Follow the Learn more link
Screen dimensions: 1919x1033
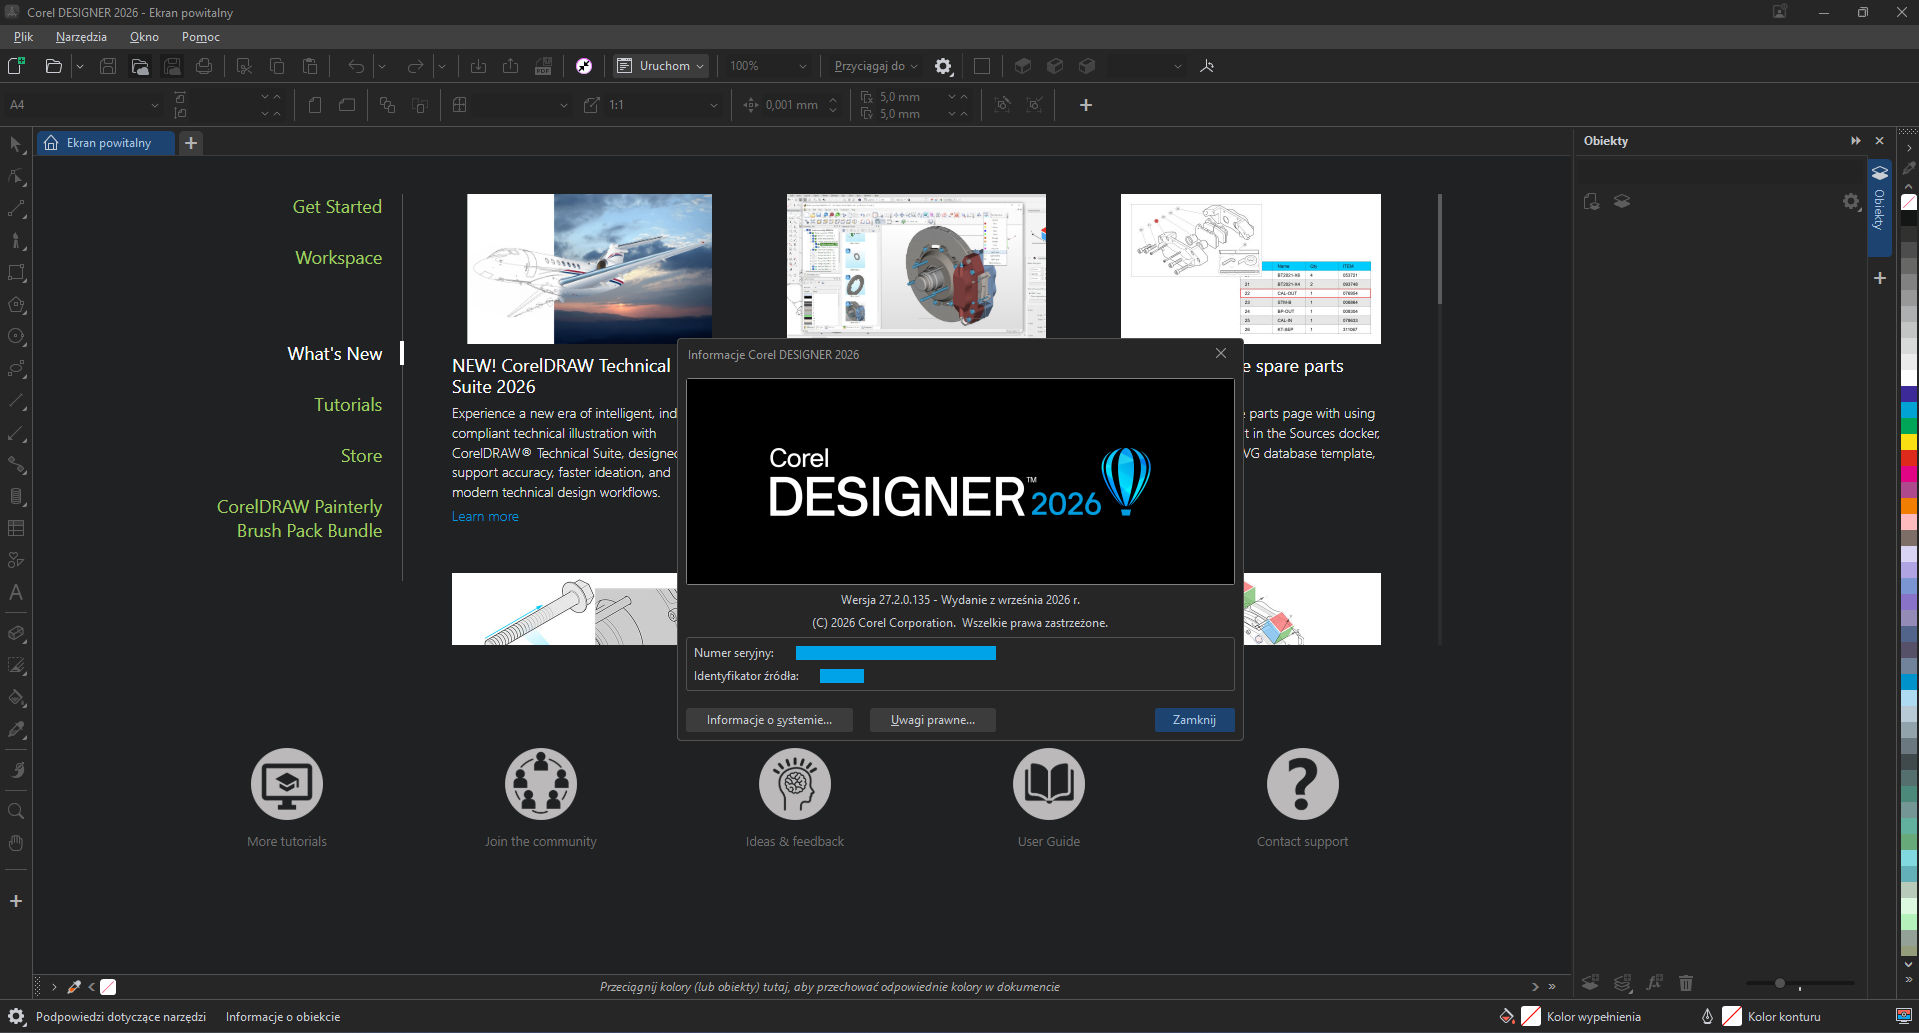[485, 517]
